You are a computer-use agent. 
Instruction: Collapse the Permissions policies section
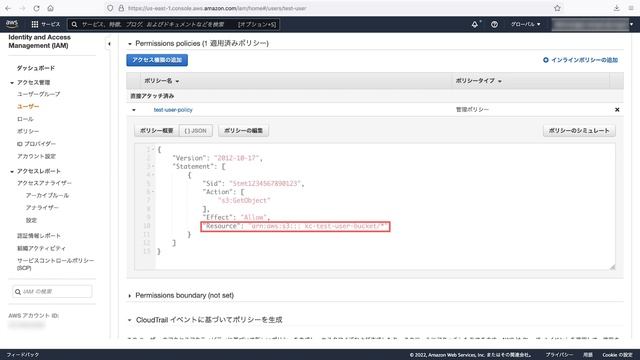tap(130, 44)
